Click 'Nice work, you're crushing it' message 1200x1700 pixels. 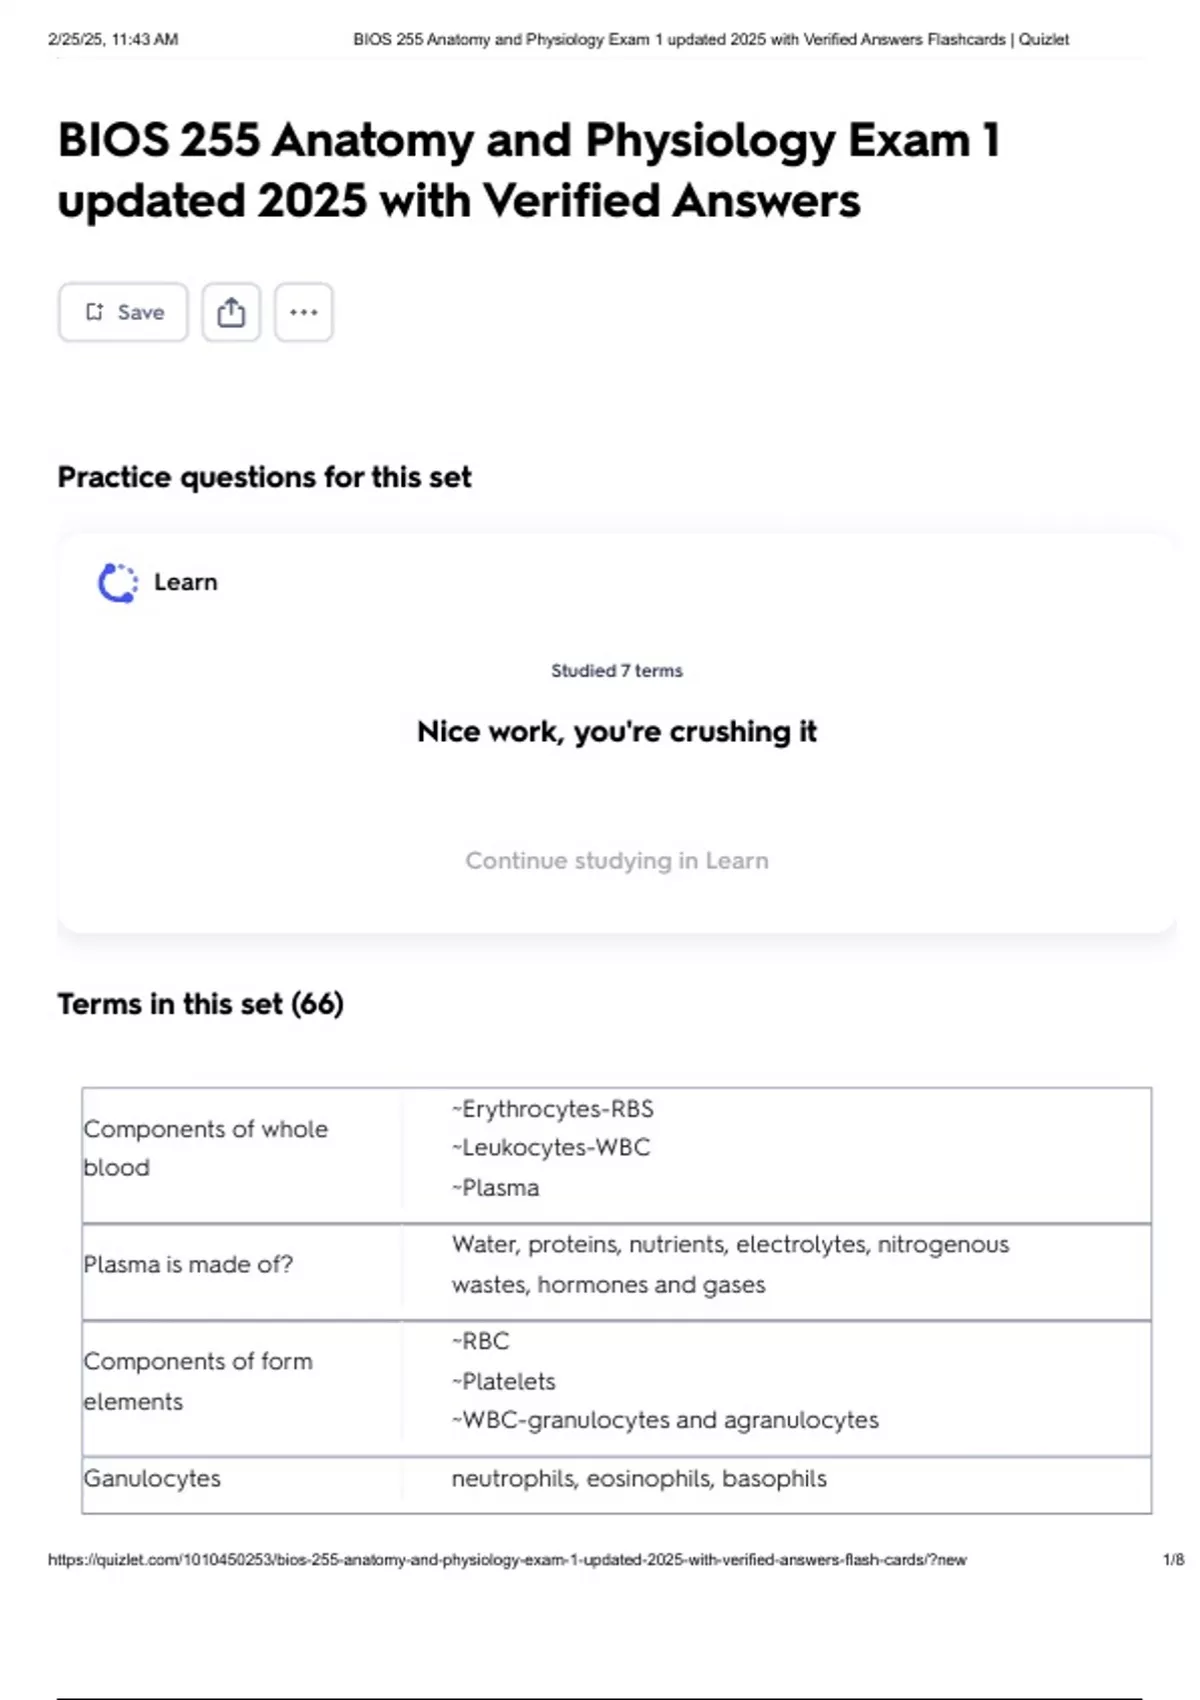(617, 732)
